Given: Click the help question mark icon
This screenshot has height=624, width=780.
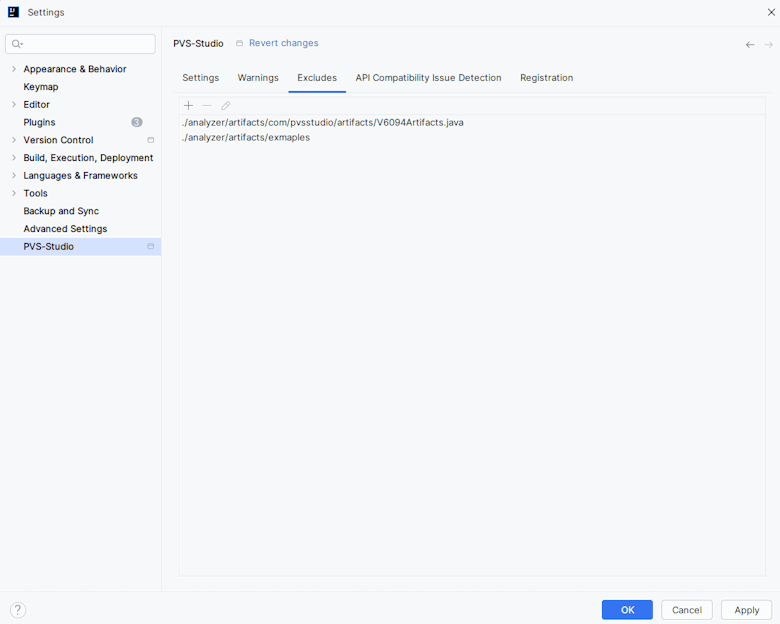Looking at the screenshot, I should tap(18, 610).
